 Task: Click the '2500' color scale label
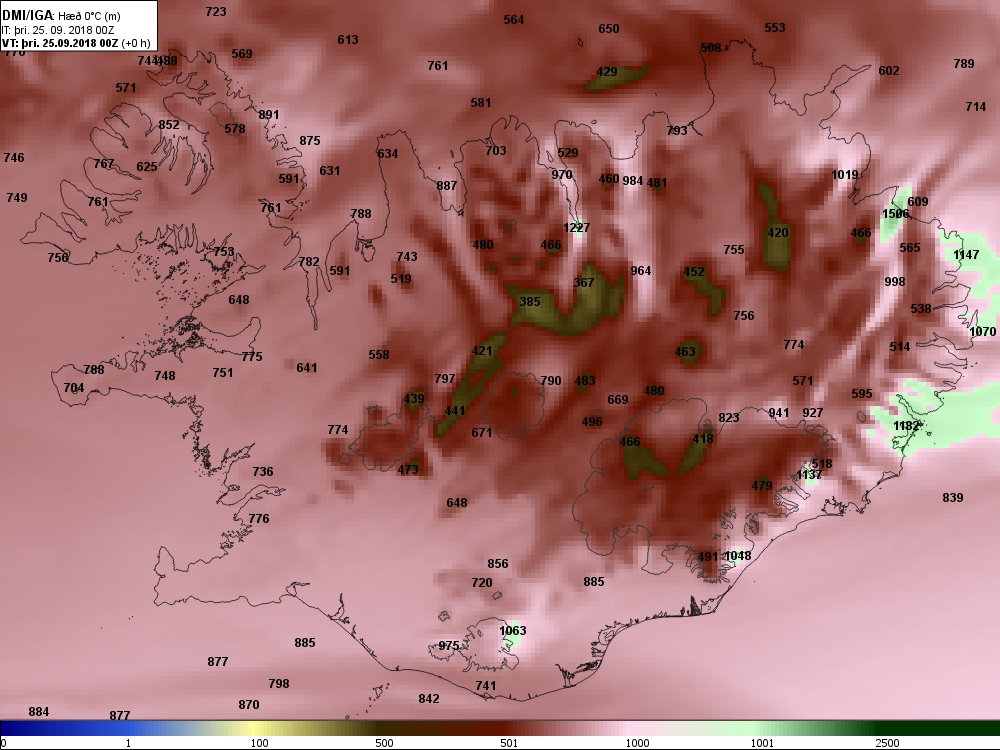pos(887,743)
